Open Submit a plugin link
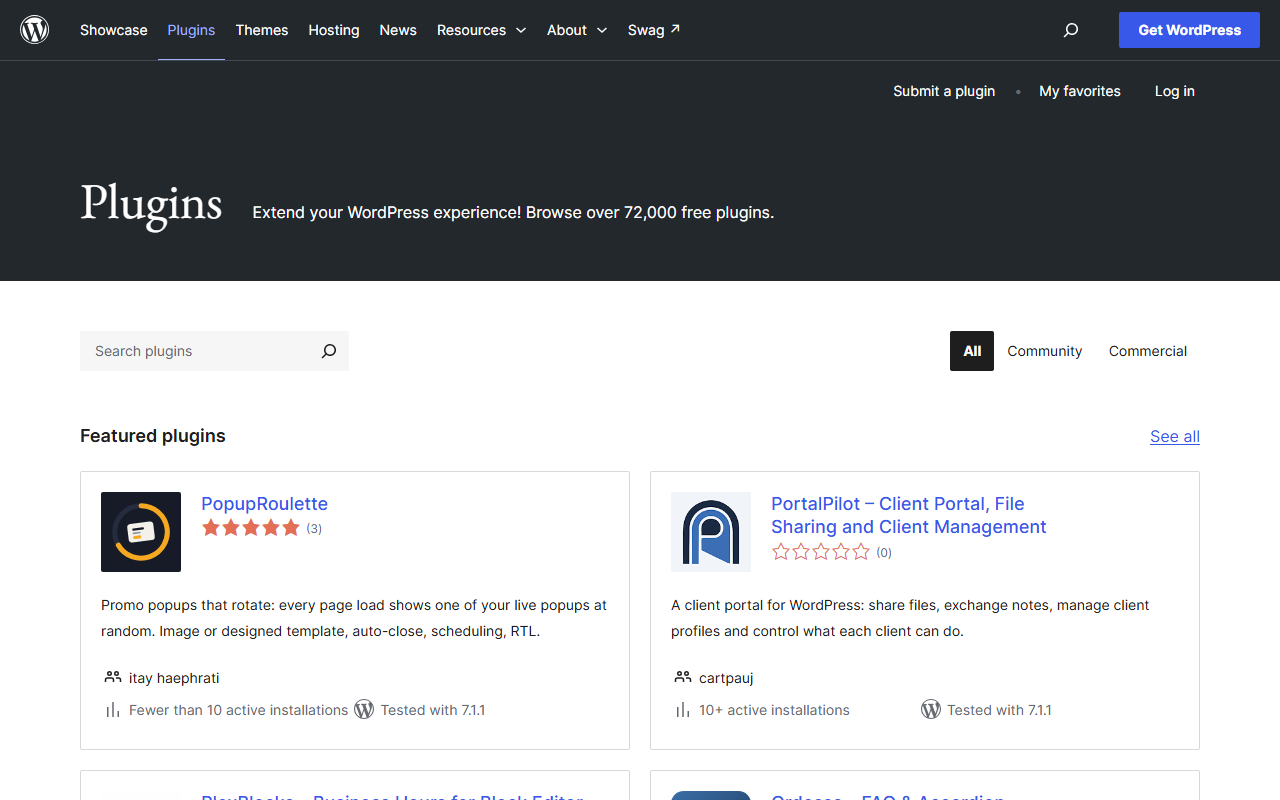Viewport: 1280px width, 800px height. point(944,91)
